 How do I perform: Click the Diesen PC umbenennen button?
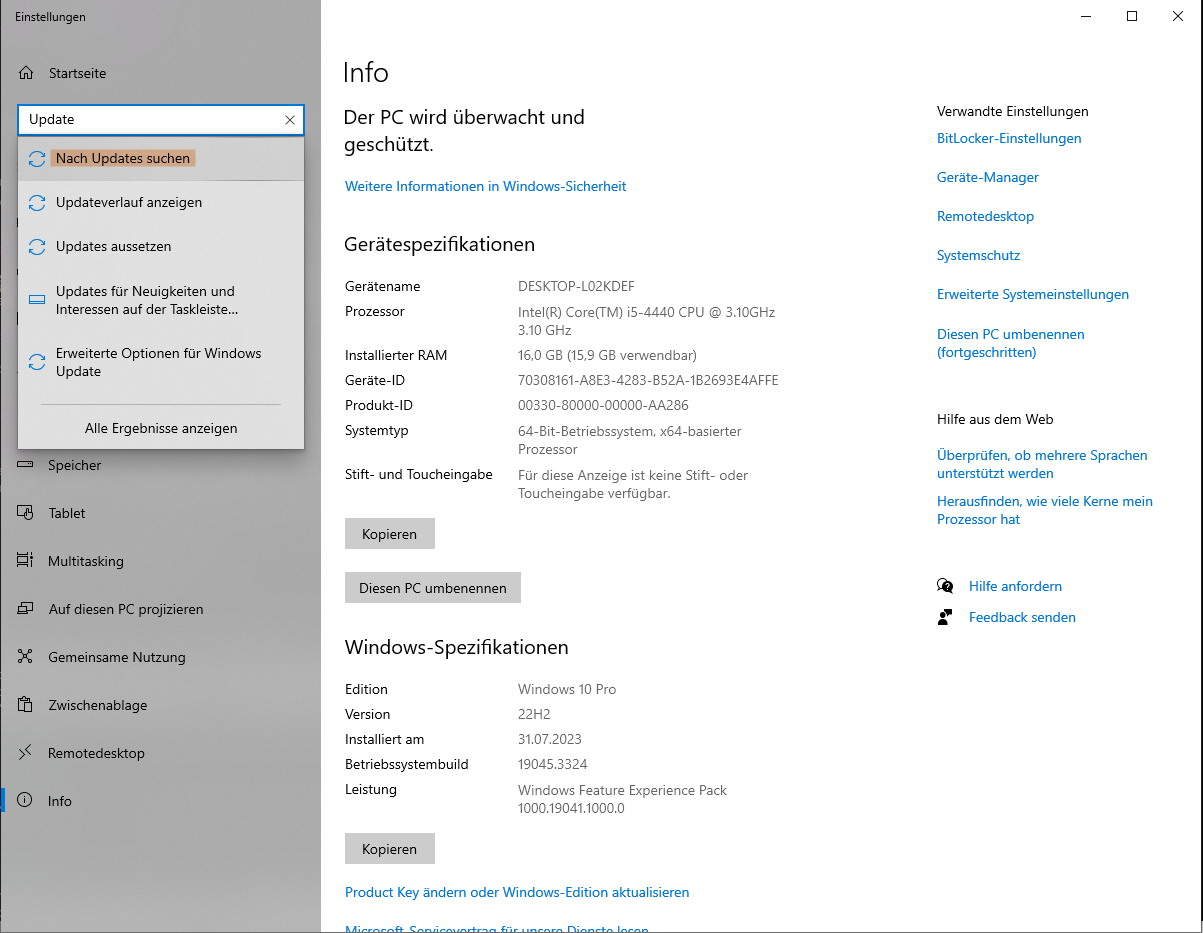point(433,588)
